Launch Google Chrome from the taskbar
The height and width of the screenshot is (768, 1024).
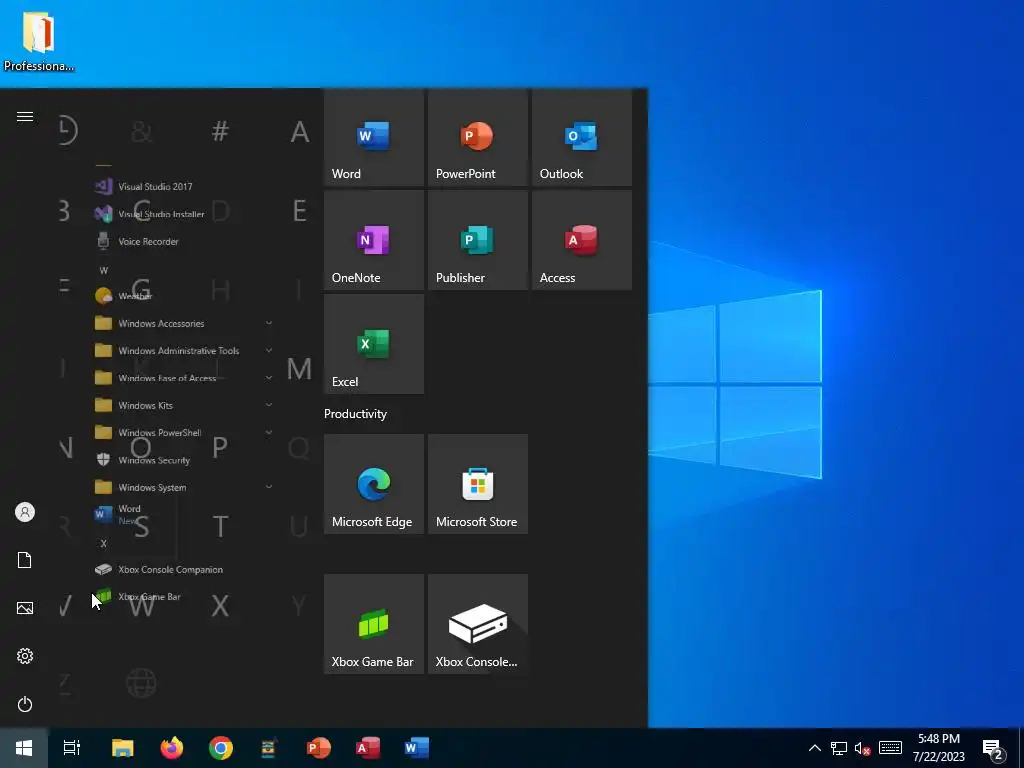coord(221,748)
